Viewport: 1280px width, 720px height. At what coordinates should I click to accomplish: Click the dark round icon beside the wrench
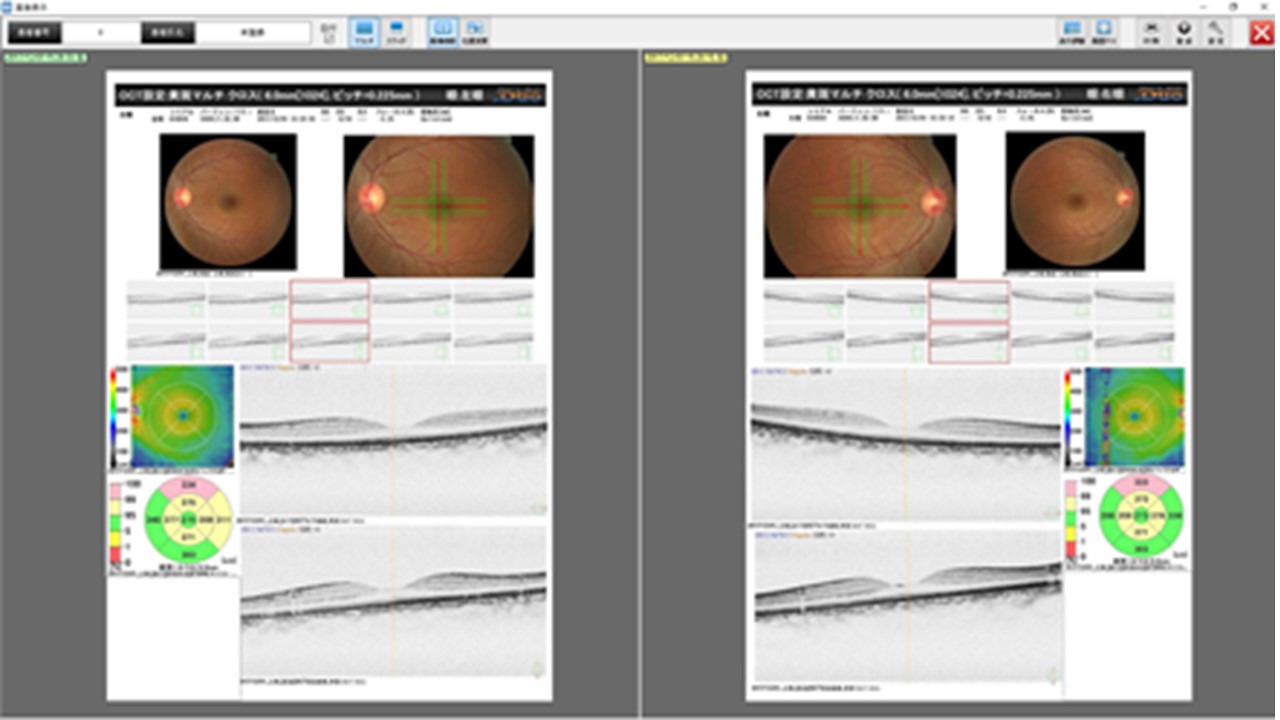[x=1184, y=32]
